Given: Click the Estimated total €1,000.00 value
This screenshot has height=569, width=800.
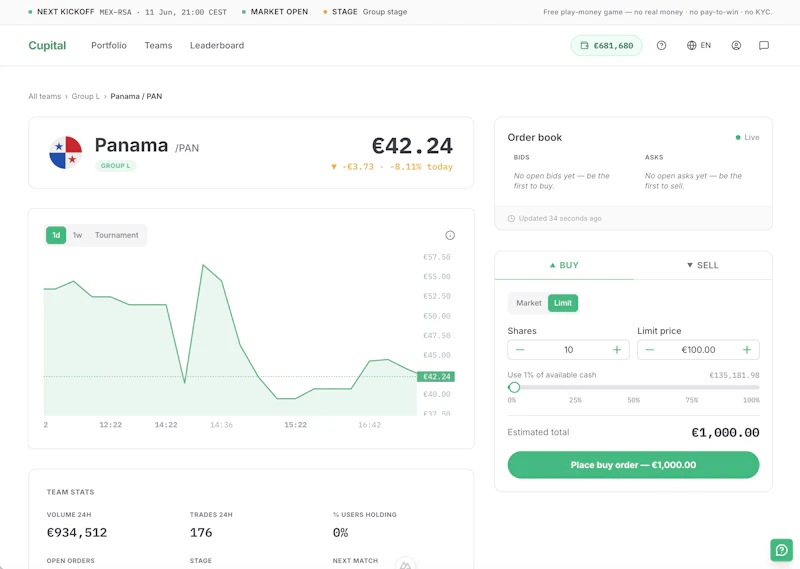Looking at the screenshot, I should pyautogui.click(x=725, y=433).
